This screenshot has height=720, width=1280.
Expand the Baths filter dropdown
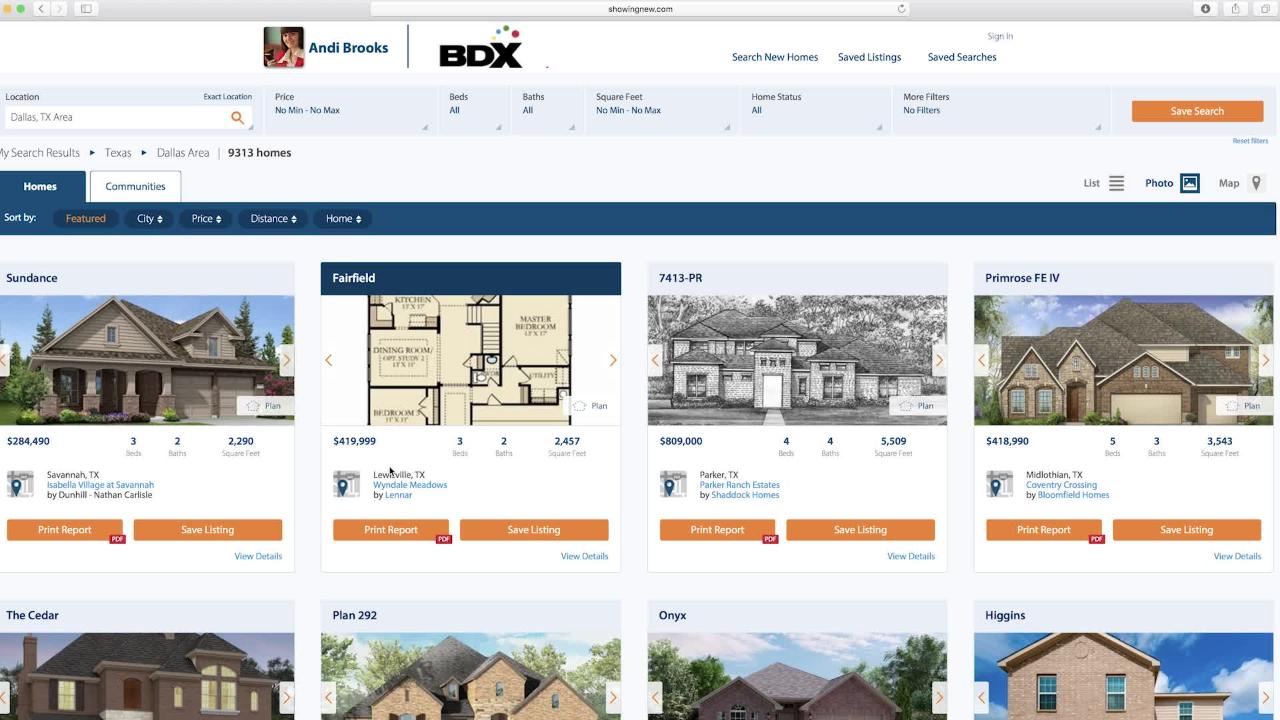547,110
